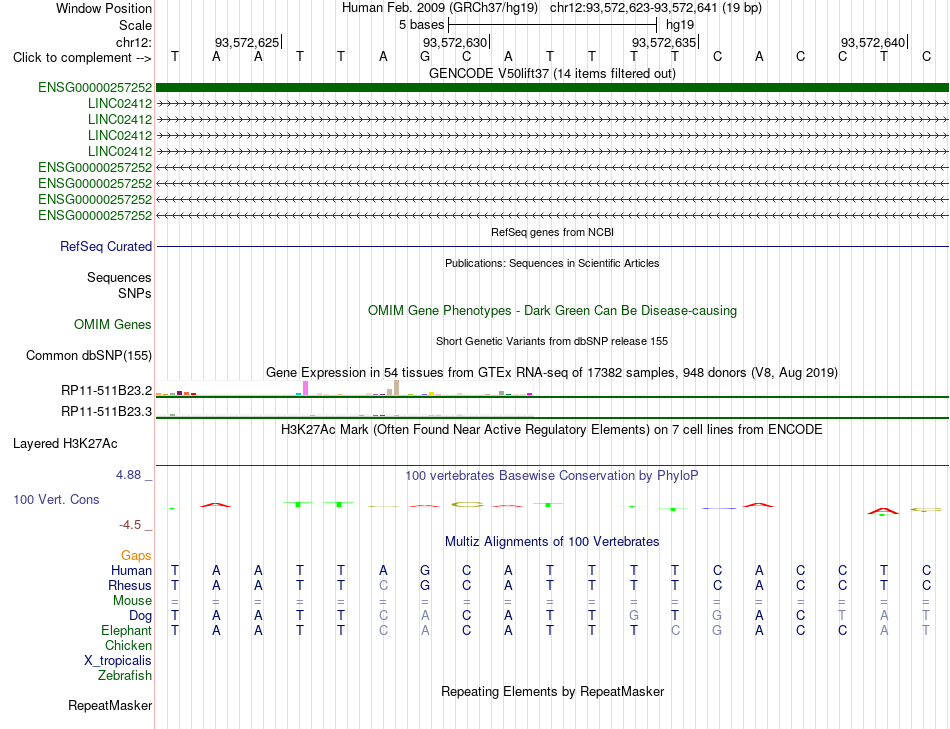Click the "chr12:" ruler label
The image size is (950, 729).
point(134,42)
